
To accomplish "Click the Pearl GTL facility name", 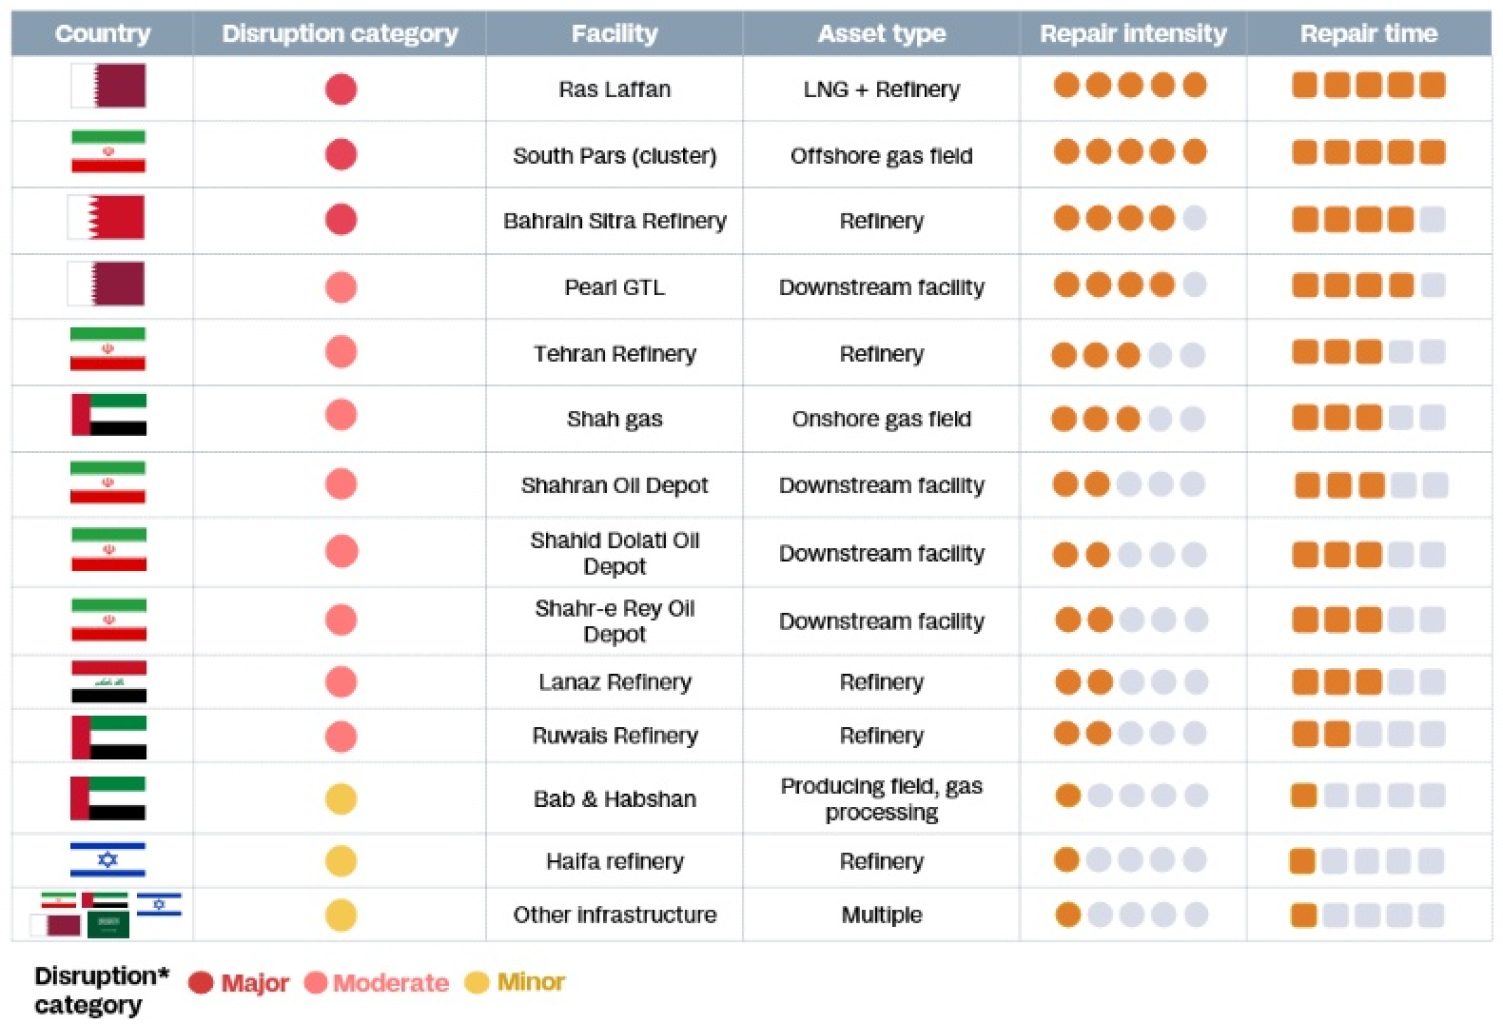I will pyautogui.click(x=614, y=288).
